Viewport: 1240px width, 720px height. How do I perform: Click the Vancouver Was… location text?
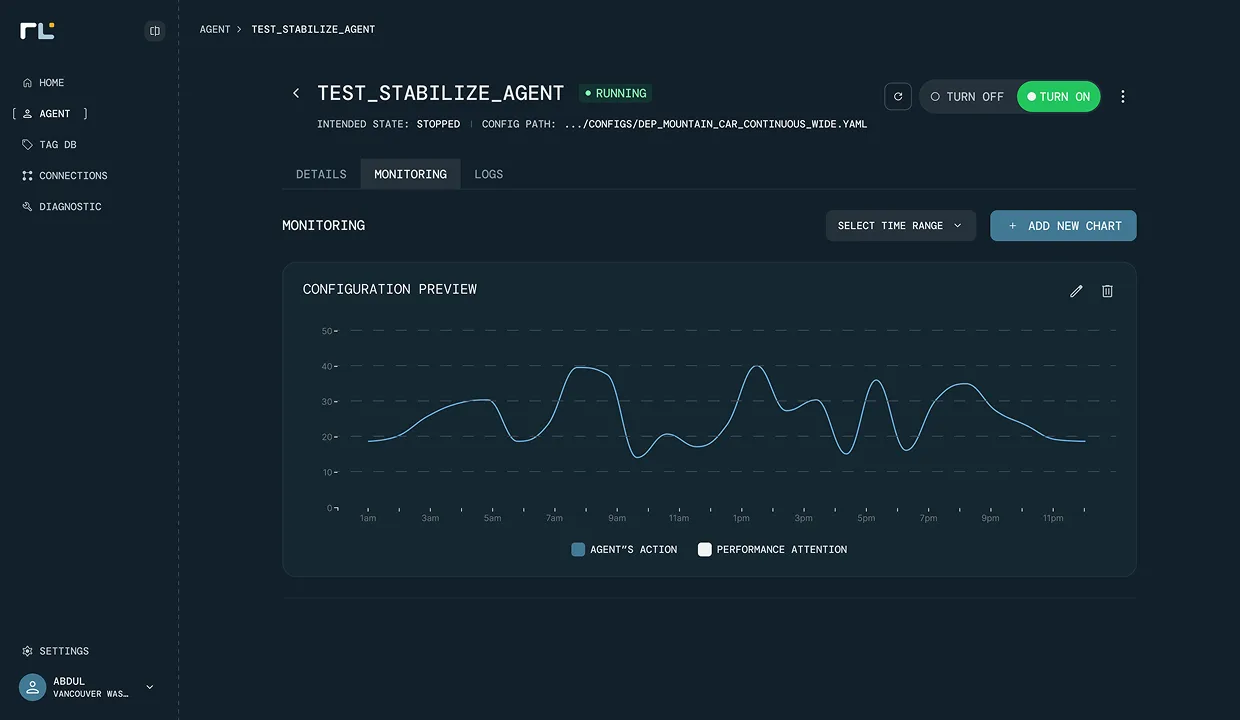point(91,693)
